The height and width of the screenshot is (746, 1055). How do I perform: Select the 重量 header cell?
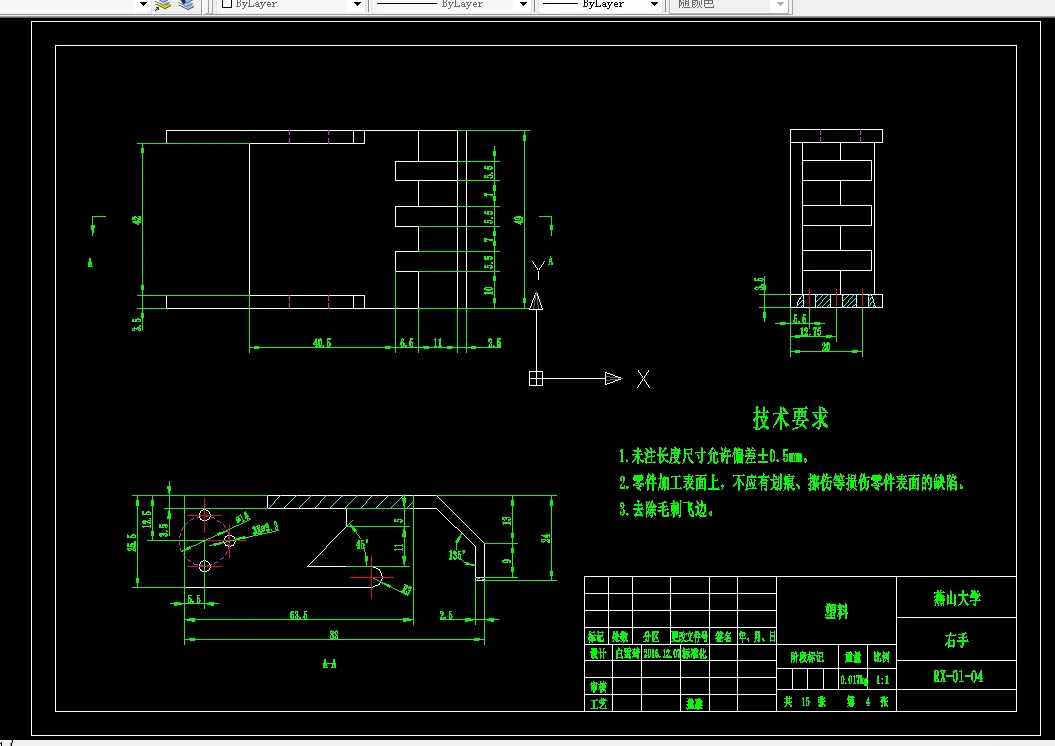point(853,657)
